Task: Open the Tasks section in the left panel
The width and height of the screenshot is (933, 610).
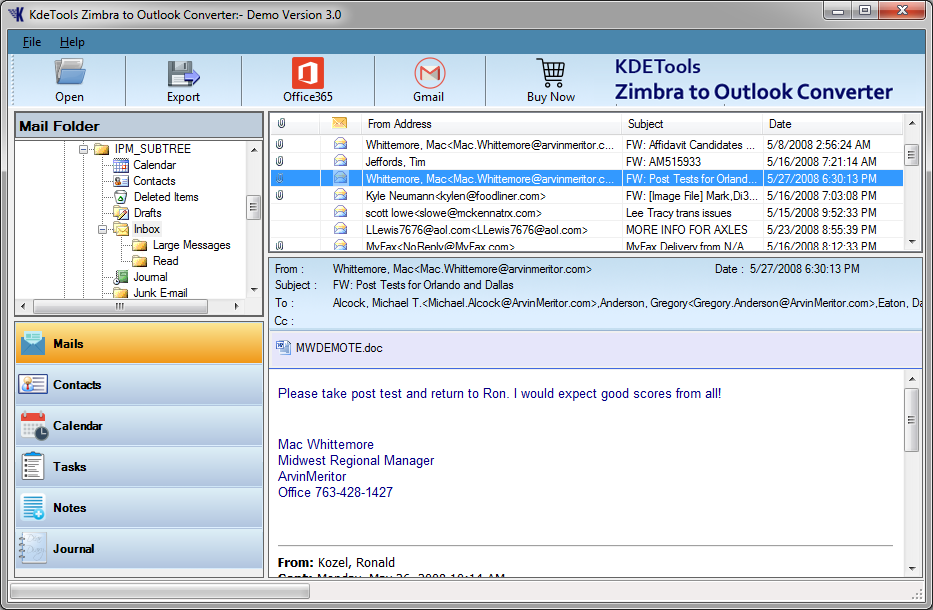Action: [x=69, y=467]
